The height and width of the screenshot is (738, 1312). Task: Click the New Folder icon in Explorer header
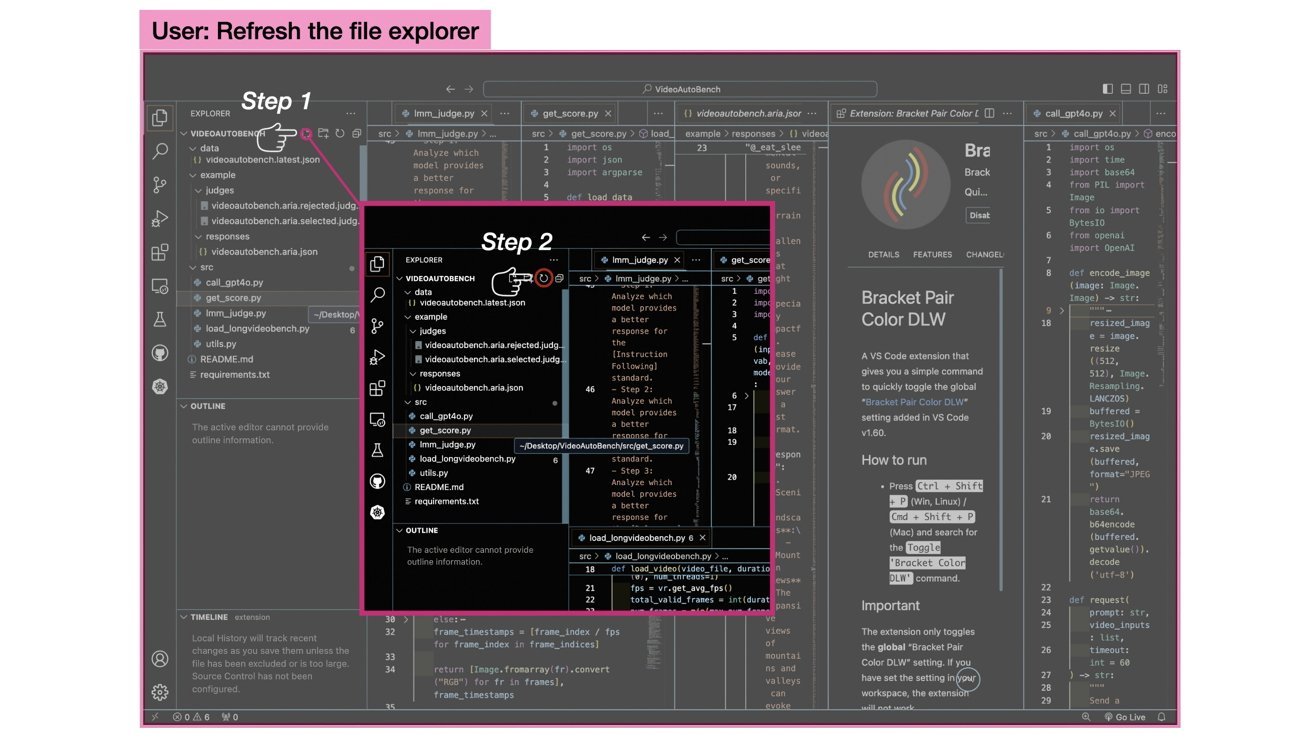[x=323, y=133]
